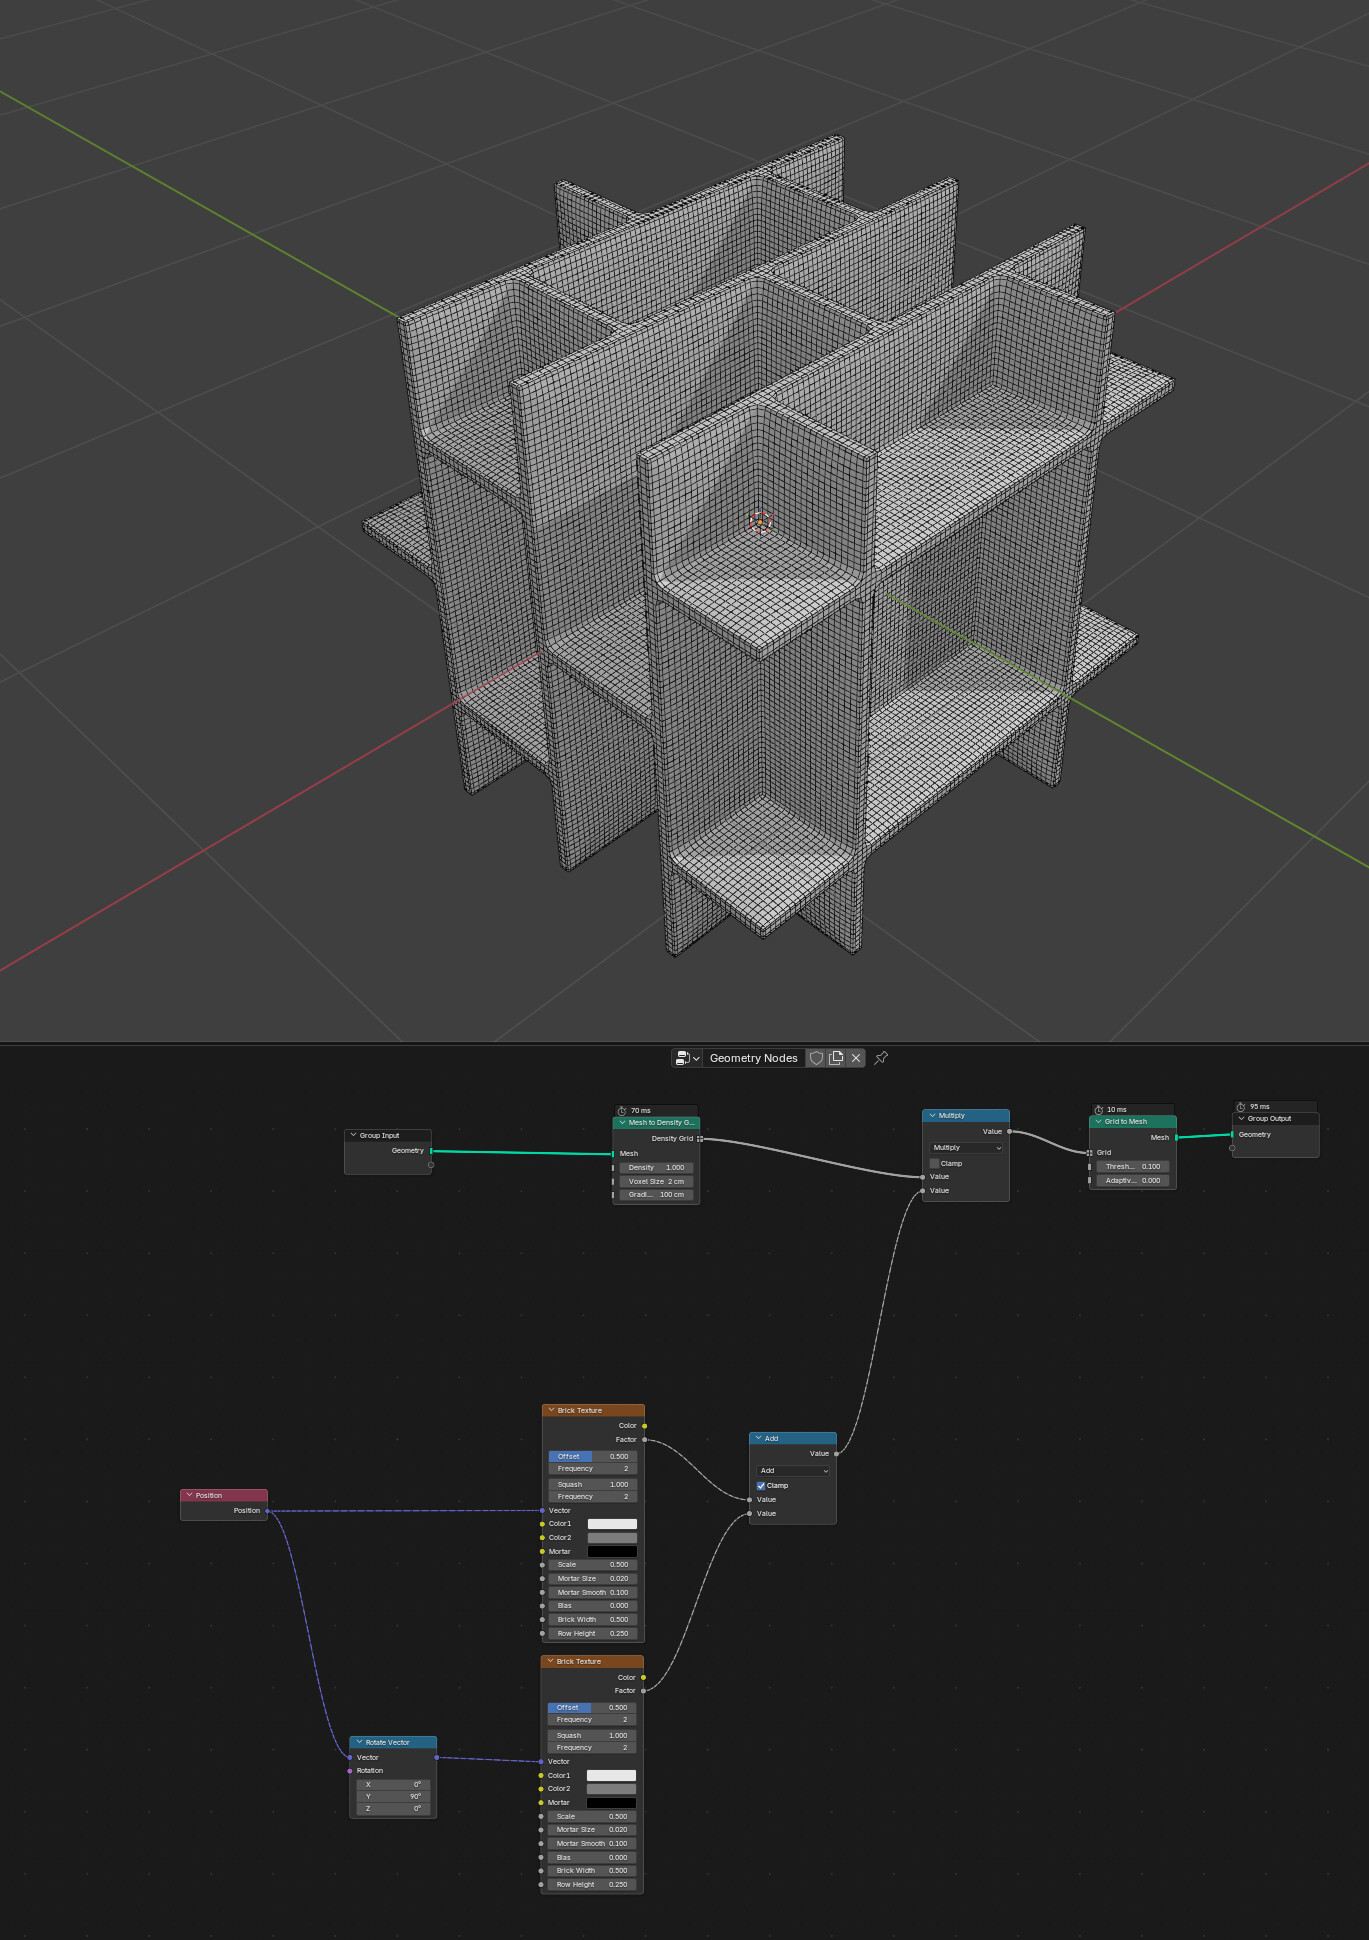Click the Gradient 100 cm field

pos(656,1194)
